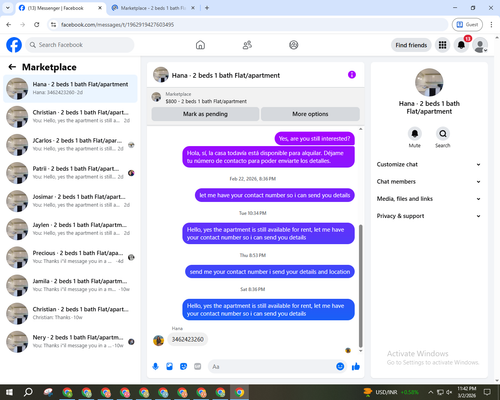Open the notifications bell with badge
This screenshot has height=400, width=500.
(461, 45)
